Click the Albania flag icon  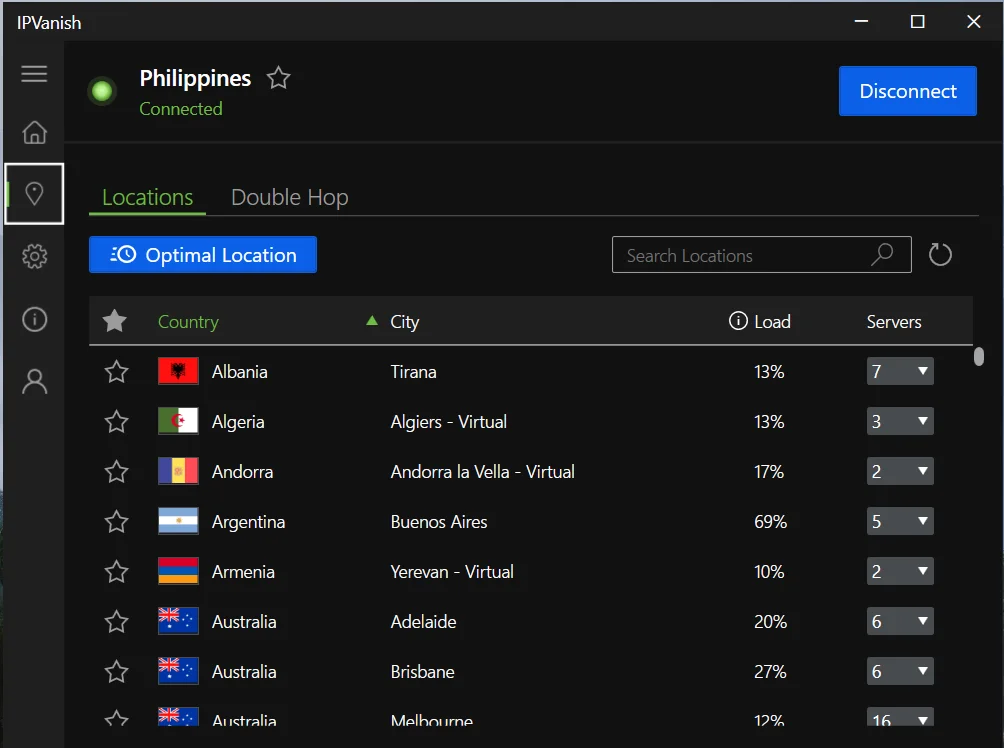(x=178, y=371)
